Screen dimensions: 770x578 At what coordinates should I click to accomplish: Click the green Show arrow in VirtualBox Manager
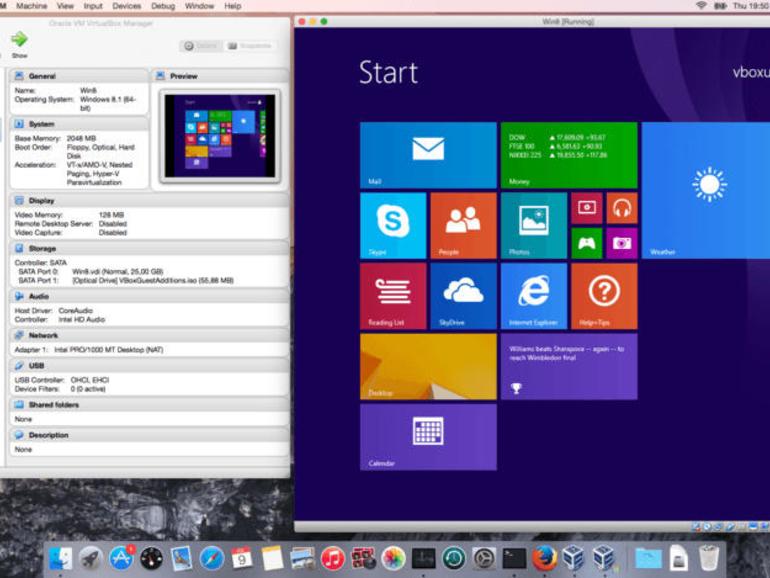19,39
